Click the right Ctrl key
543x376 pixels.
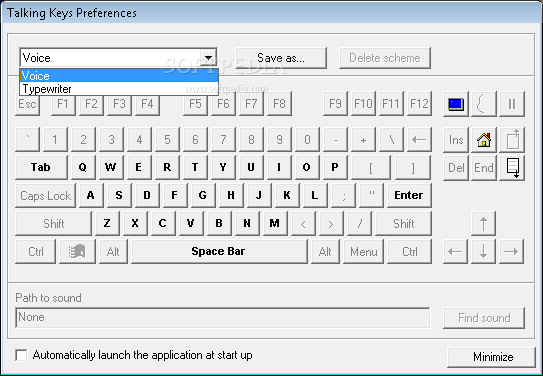(x=410, y=251)
